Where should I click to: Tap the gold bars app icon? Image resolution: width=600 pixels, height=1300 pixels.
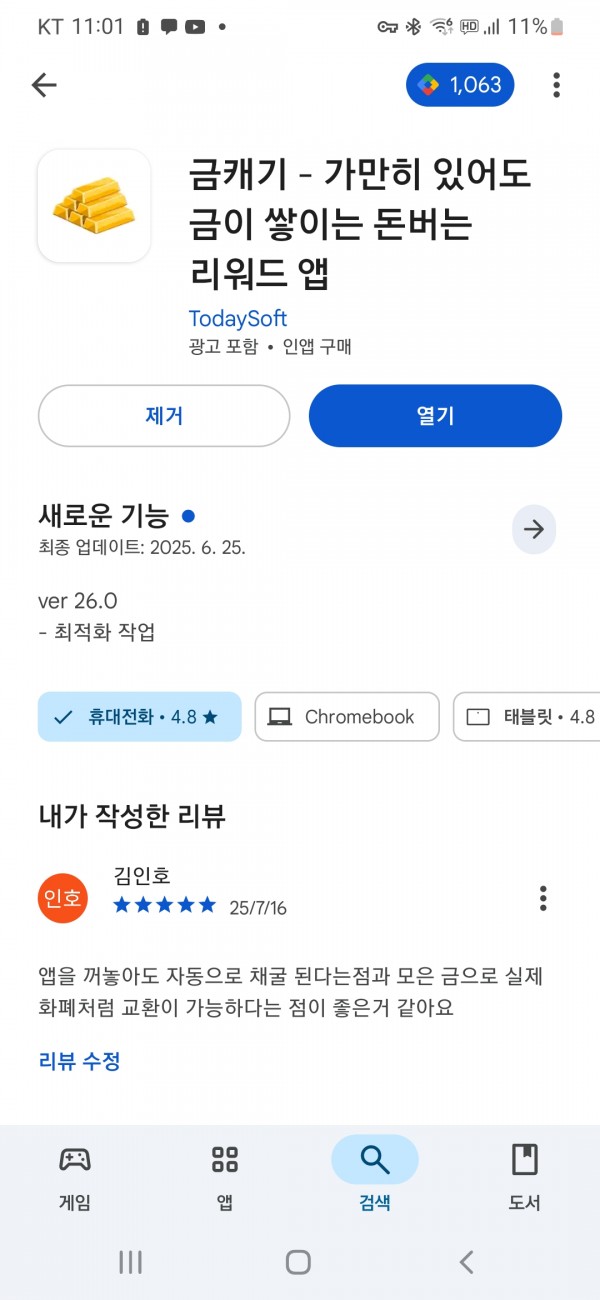(94, 206)
